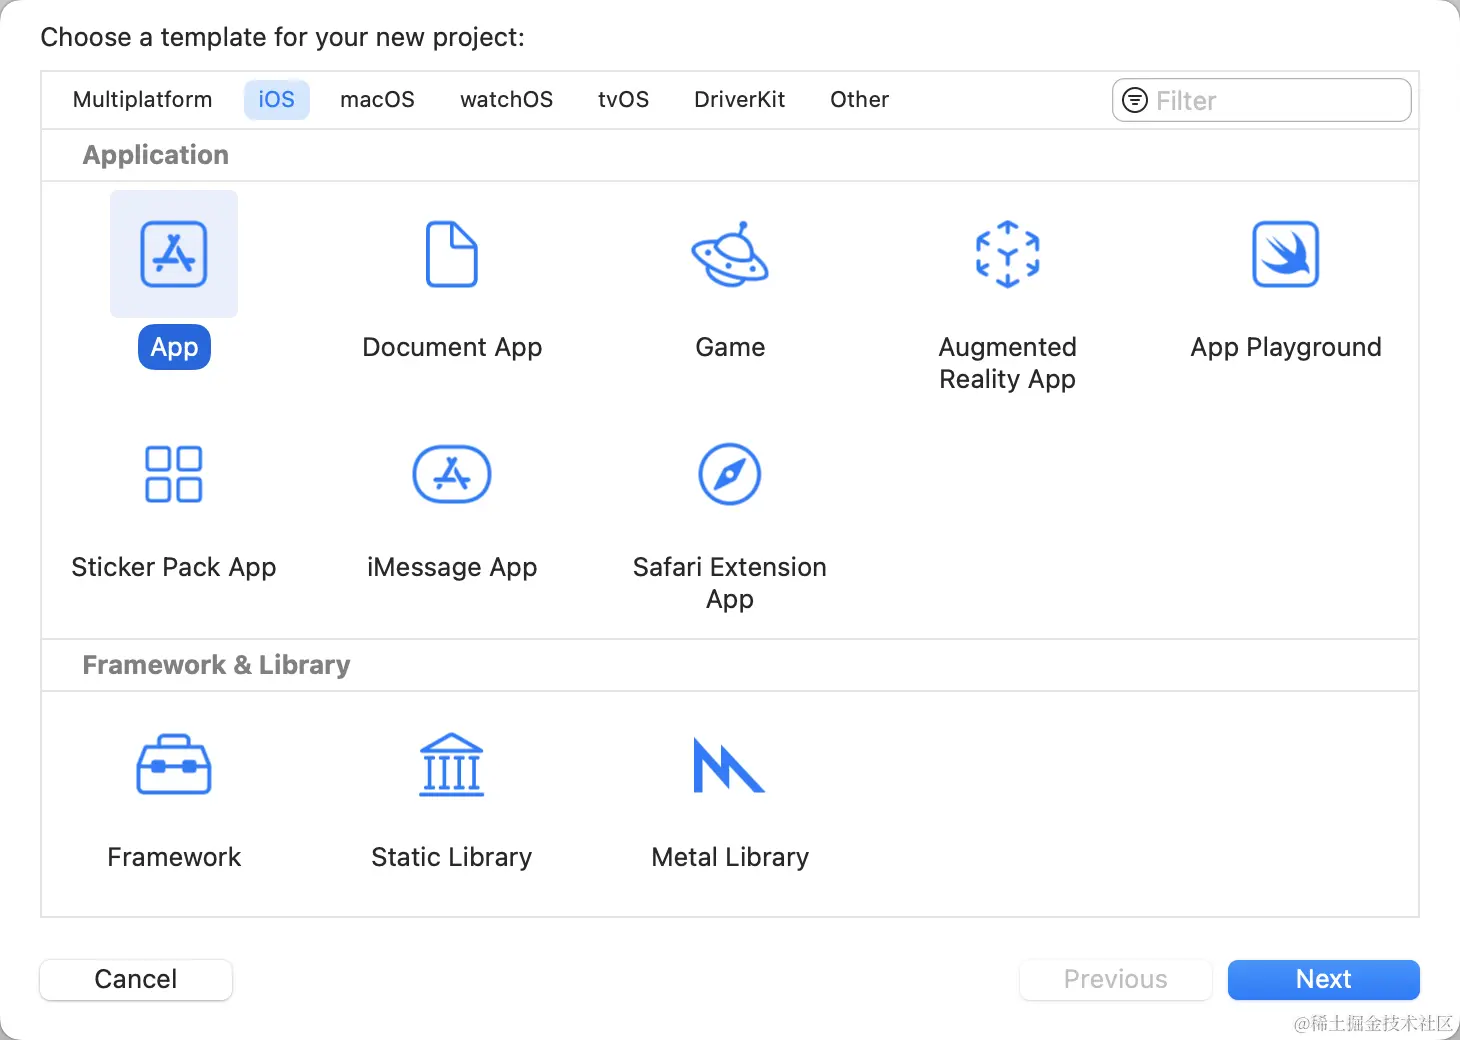Select the Safari Extension App compass icon
The image size is (1460, 1040).
(x=730, y=474)
